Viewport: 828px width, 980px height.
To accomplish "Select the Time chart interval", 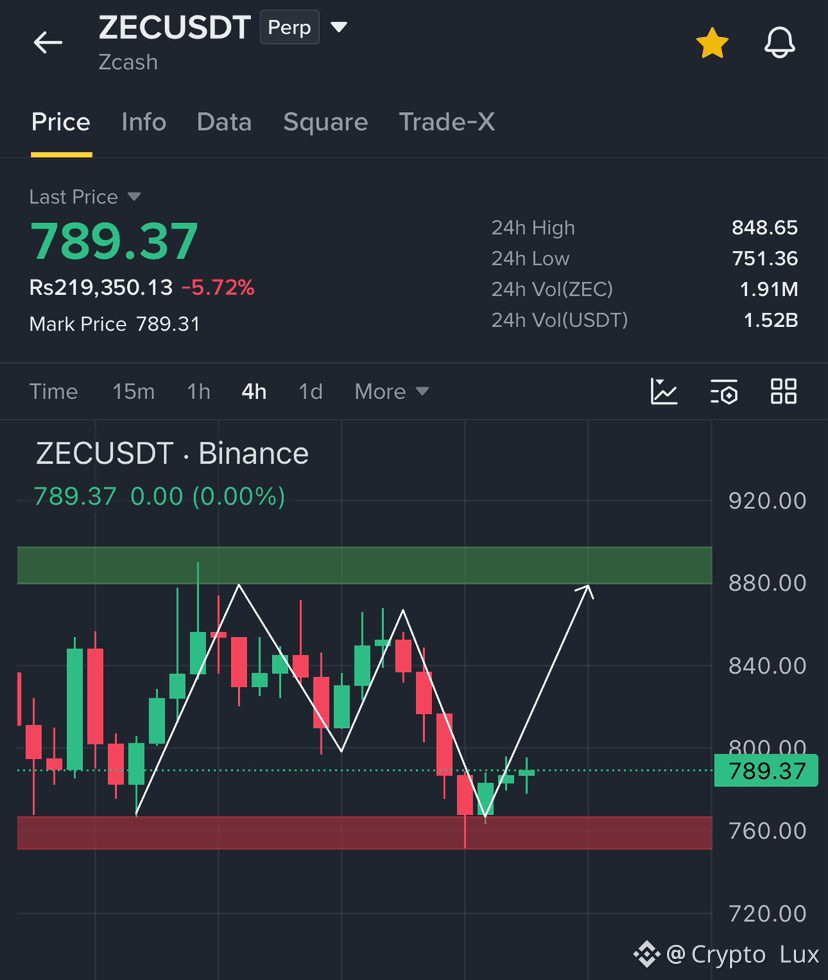I will 54,392.
